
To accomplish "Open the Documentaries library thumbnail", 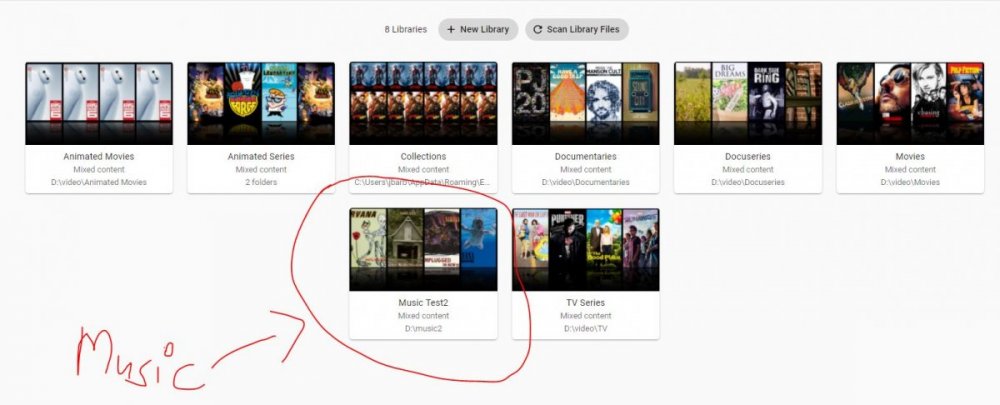I will (x=585, y=103).
